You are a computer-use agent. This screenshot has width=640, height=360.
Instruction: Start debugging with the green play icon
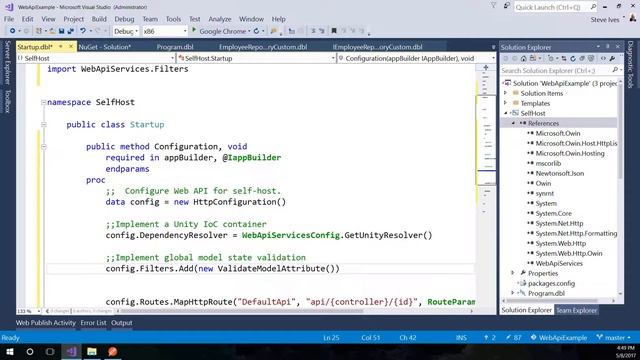point(194,31)
